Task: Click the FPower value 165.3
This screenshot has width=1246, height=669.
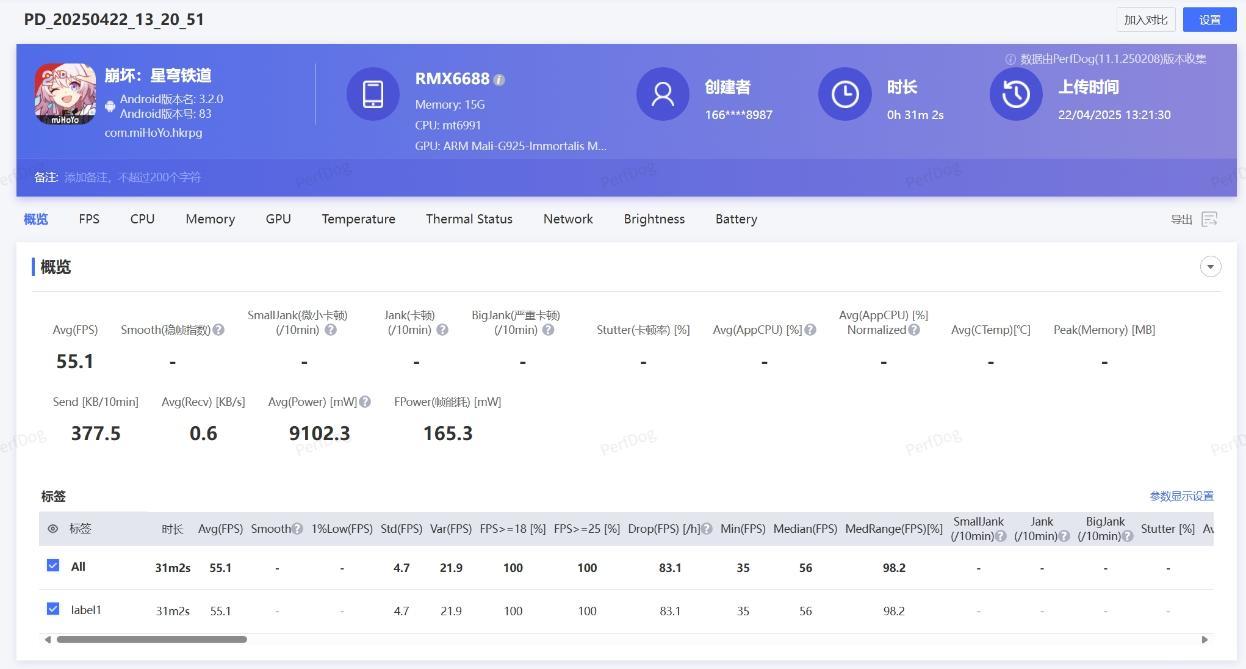Action: [448, 433]
